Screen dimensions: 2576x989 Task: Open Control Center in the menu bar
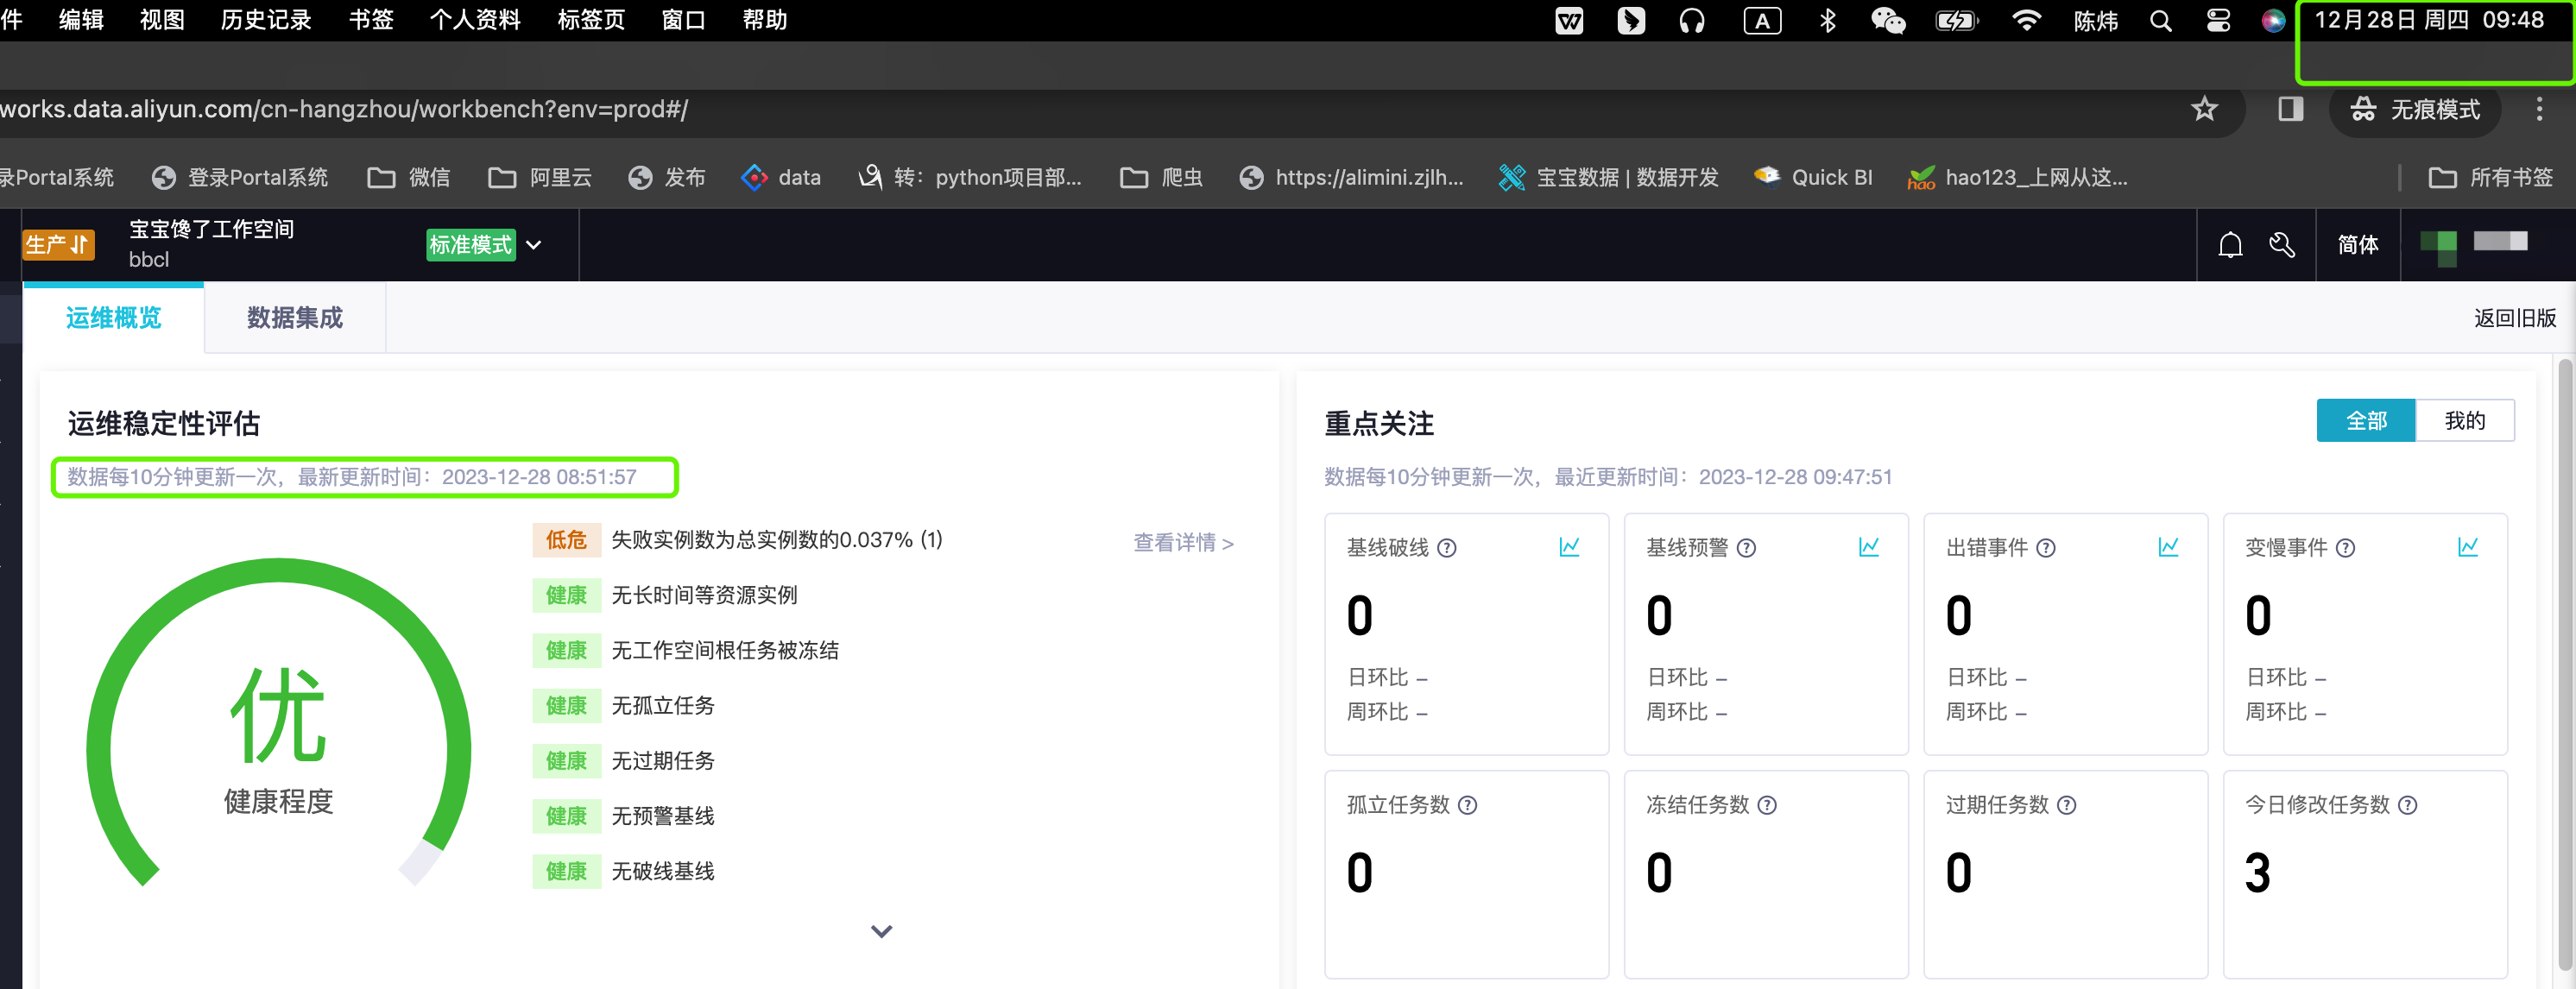(2218, 21)
